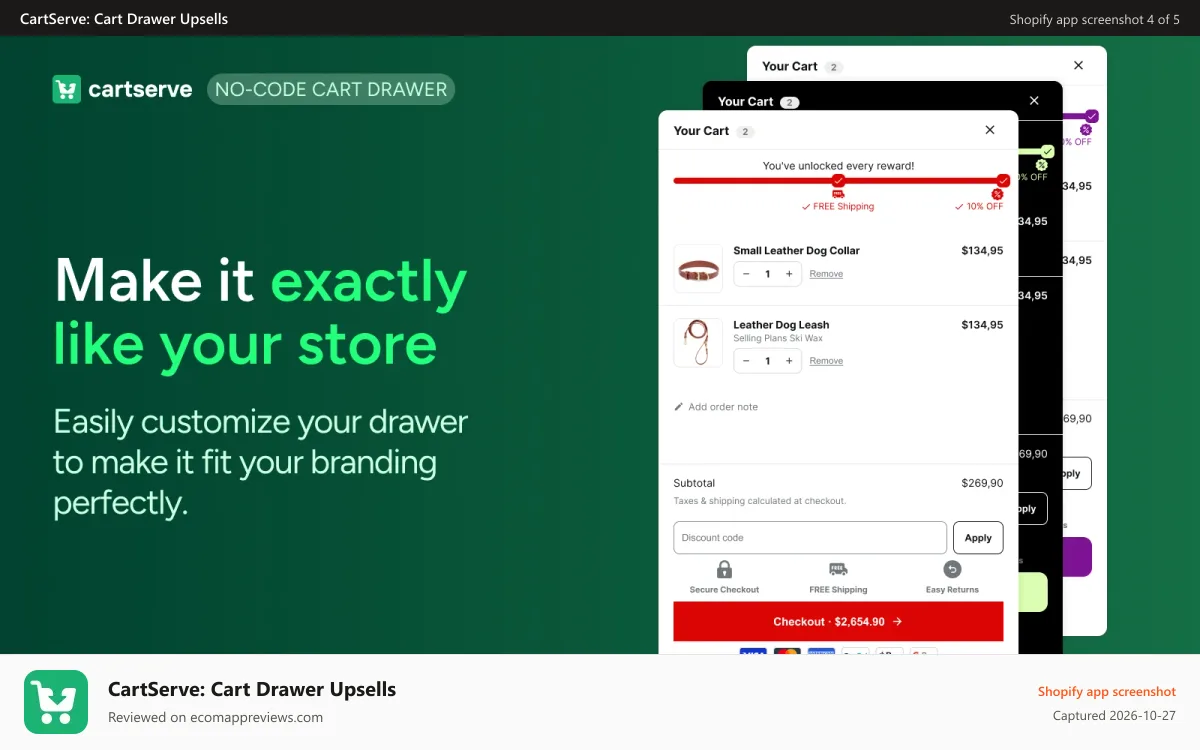Click the Easy Returns circular arrow icon
This screenshot has height=750, width=1200.
pyautogui.click(x=952, y=569)
